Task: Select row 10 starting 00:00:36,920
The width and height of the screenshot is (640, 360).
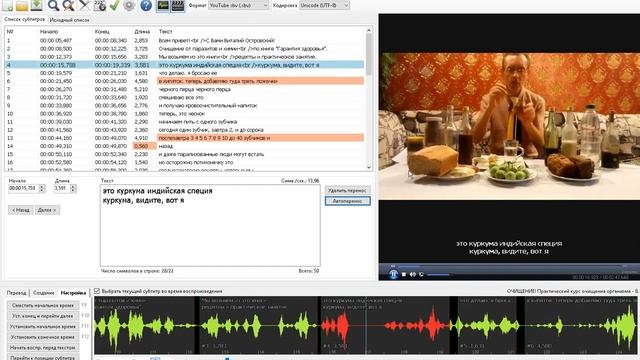Action: [x=184, y=114]
